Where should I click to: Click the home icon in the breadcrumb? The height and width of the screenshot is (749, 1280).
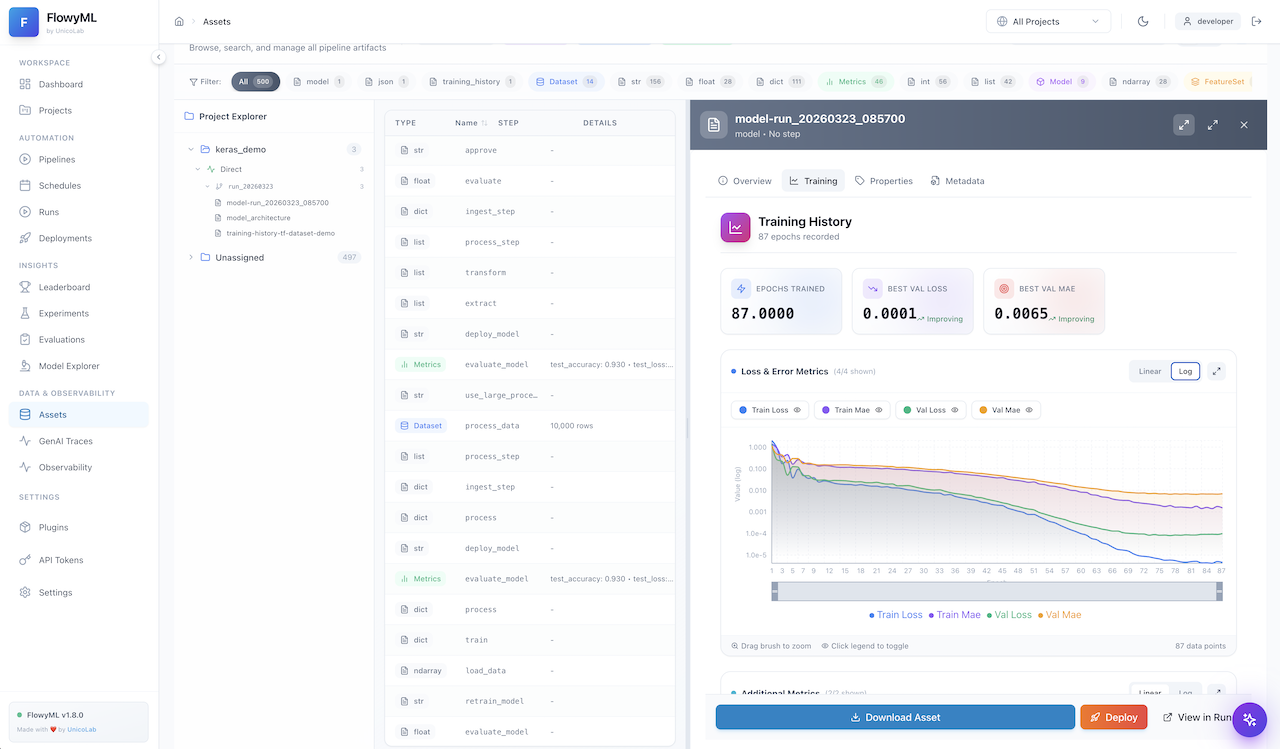coord(179,21)
